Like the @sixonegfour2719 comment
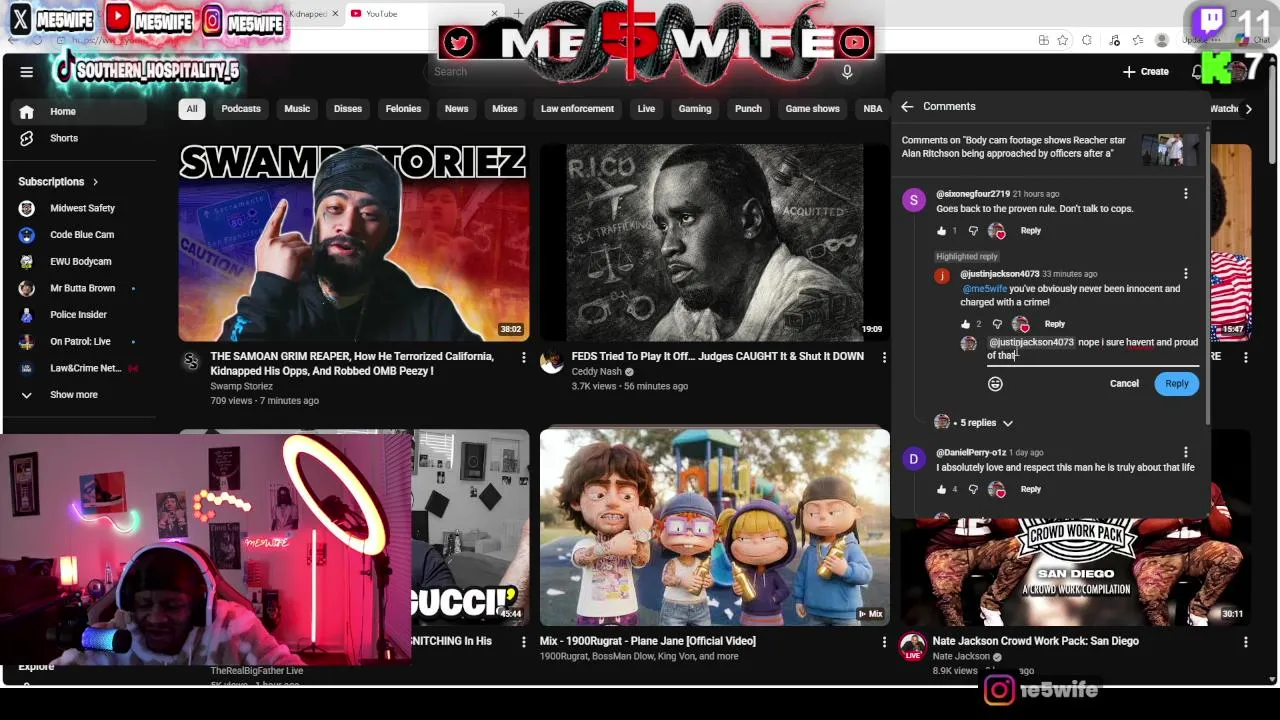 coord(942,231)
